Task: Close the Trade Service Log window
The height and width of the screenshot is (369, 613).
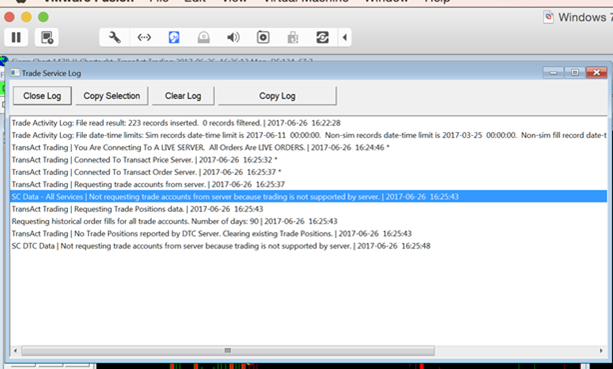Action: point(597,72)
